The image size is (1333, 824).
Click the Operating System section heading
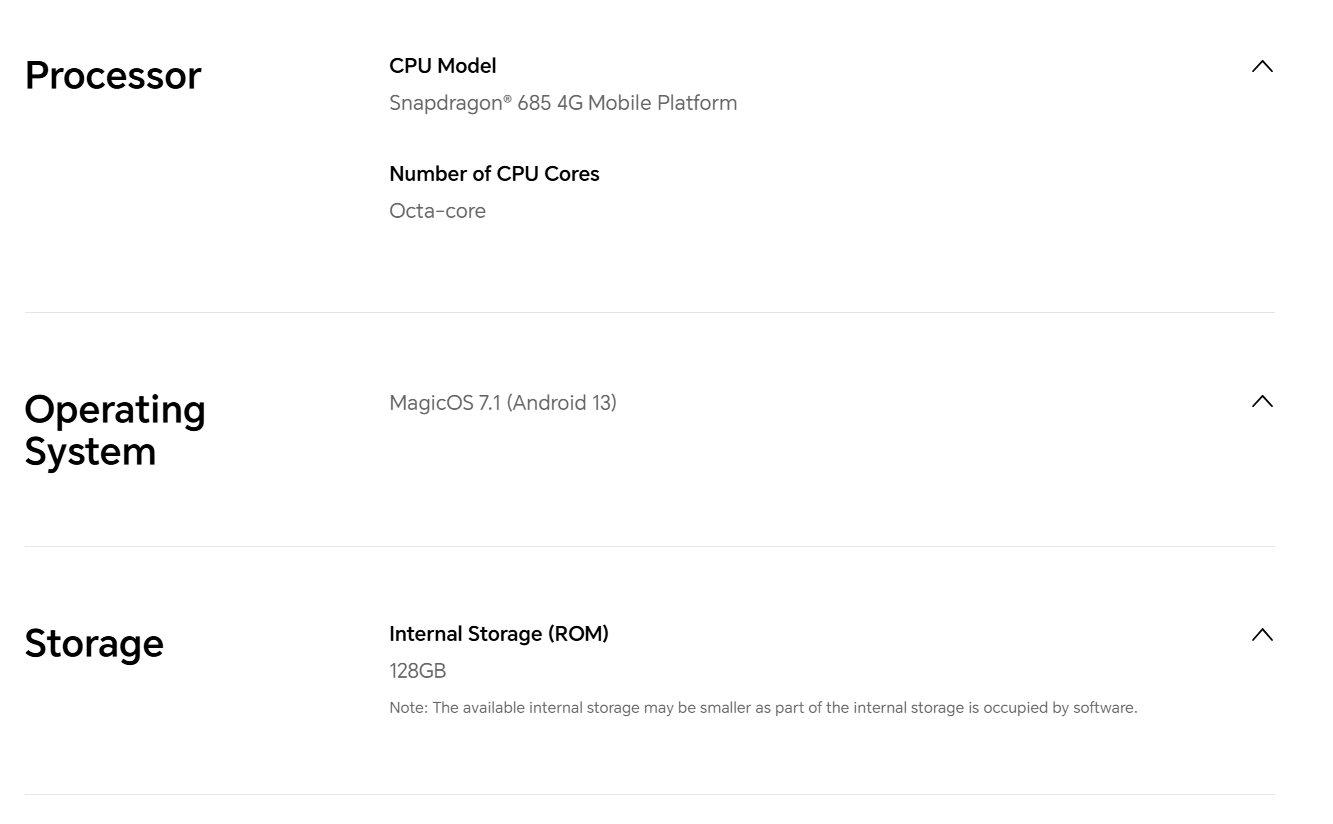click(115, 430)
